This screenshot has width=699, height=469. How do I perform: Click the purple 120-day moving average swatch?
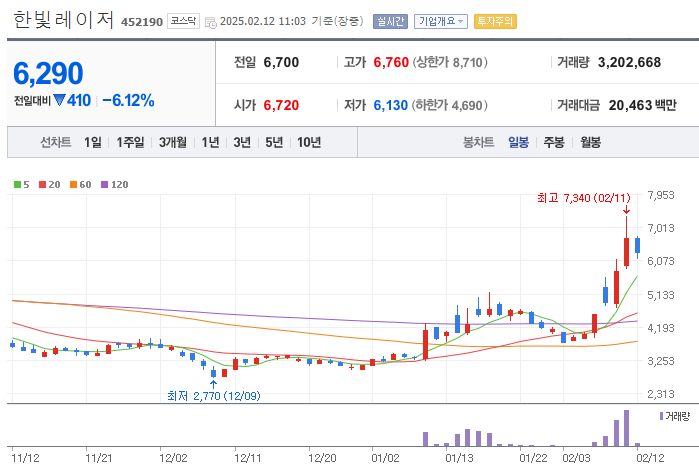pos(105,185)
